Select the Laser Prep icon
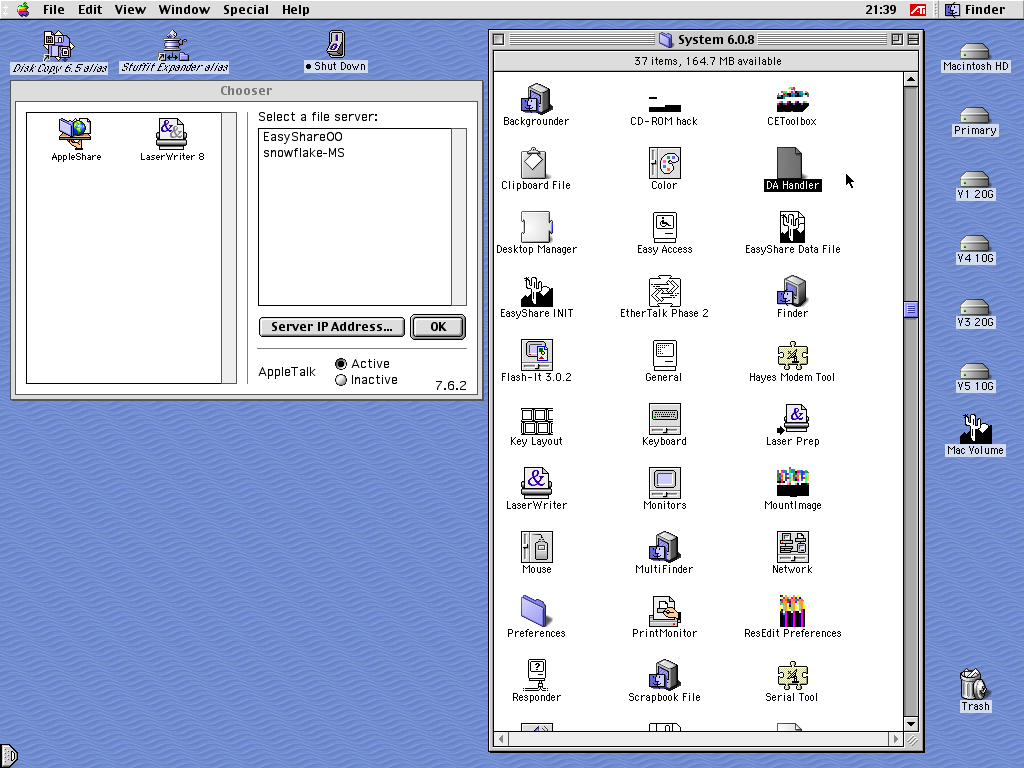 (x=792, y=419)
